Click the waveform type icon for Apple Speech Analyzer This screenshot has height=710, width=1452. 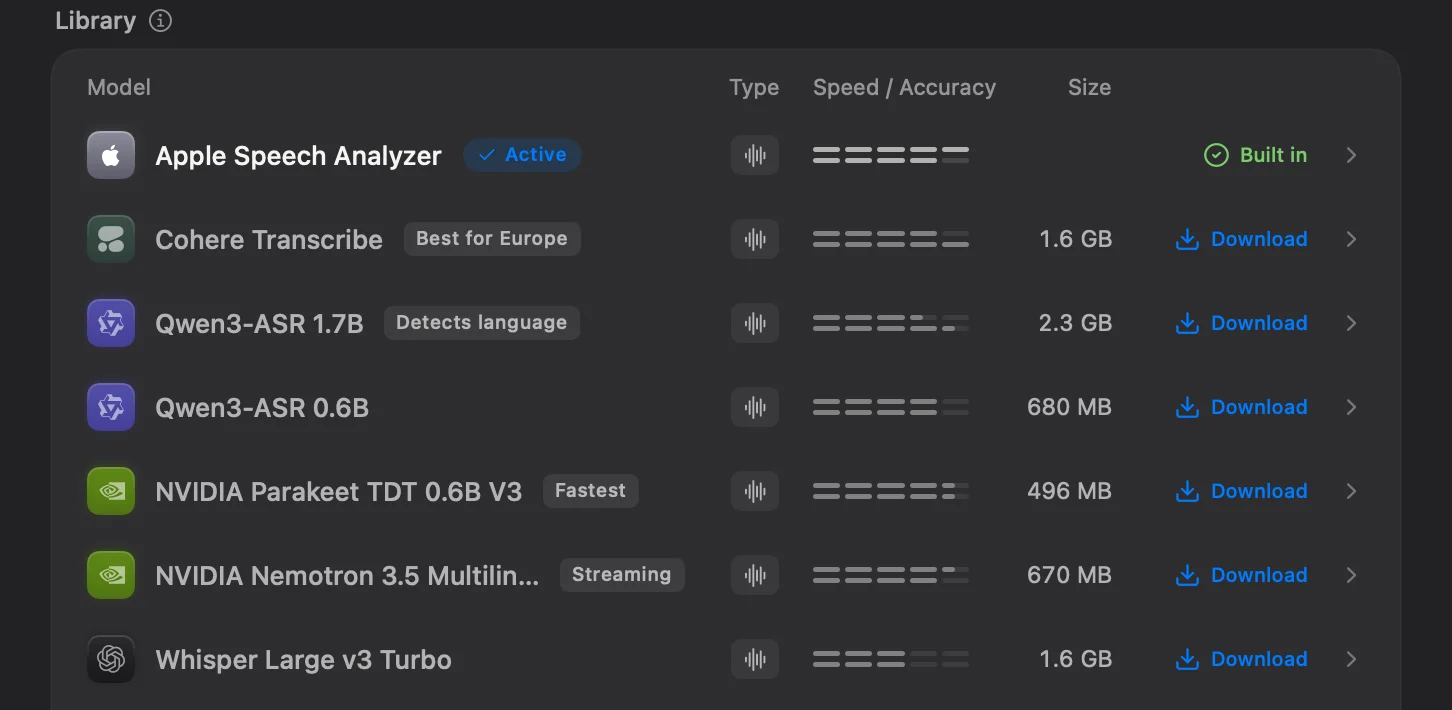coord(755,155)
